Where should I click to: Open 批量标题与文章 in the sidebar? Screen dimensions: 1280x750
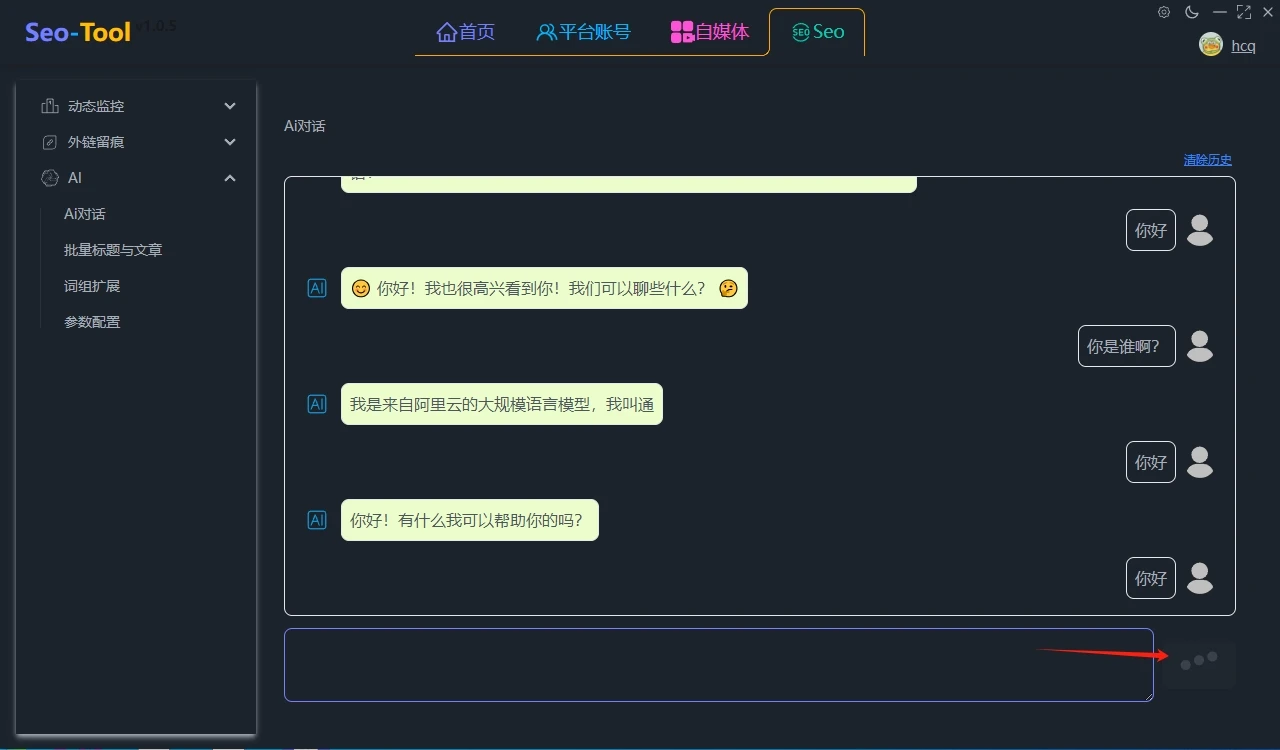coord(112,249)
